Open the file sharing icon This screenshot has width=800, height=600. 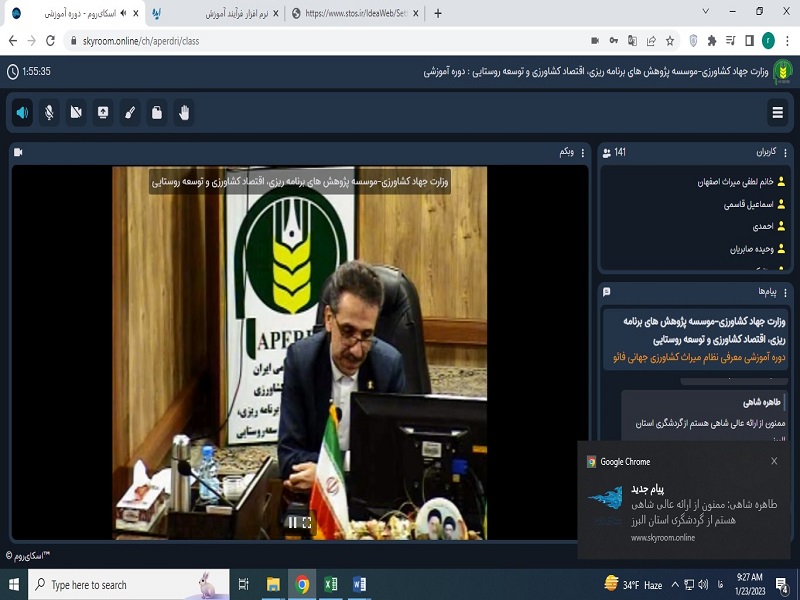click(x=157, y=113)
